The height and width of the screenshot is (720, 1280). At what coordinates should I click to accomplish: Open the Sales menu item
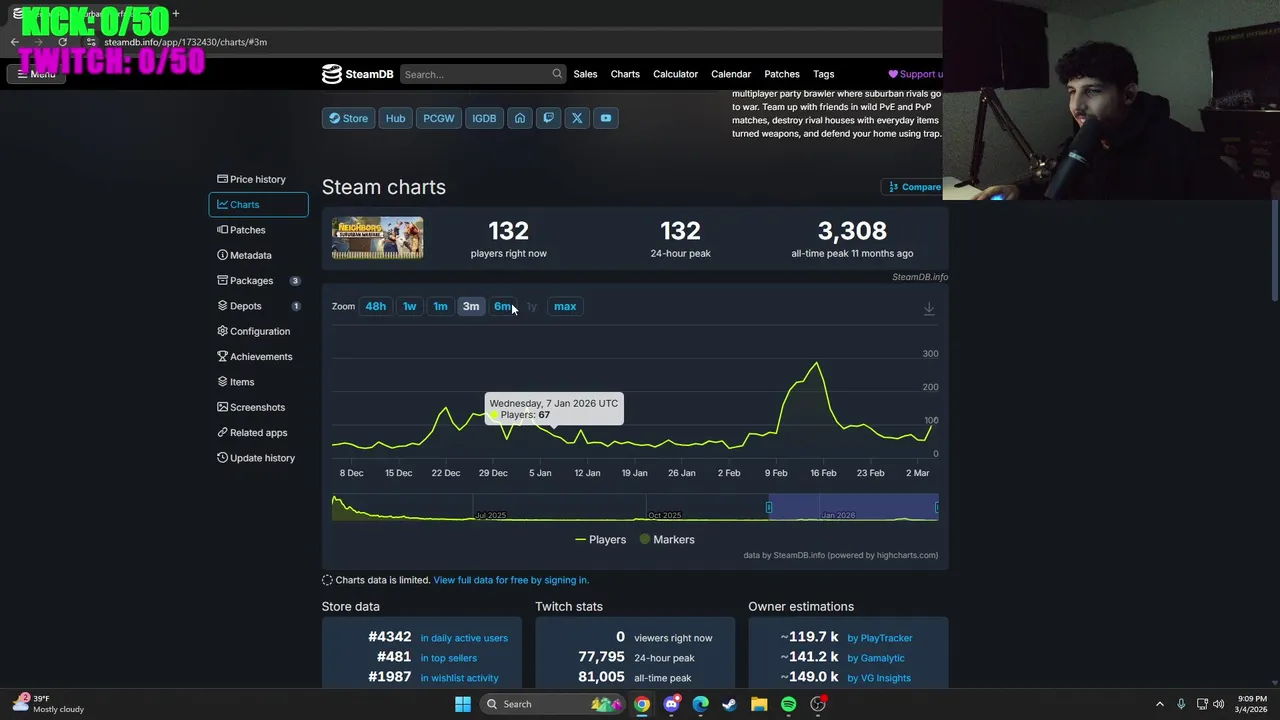[585, 74]
